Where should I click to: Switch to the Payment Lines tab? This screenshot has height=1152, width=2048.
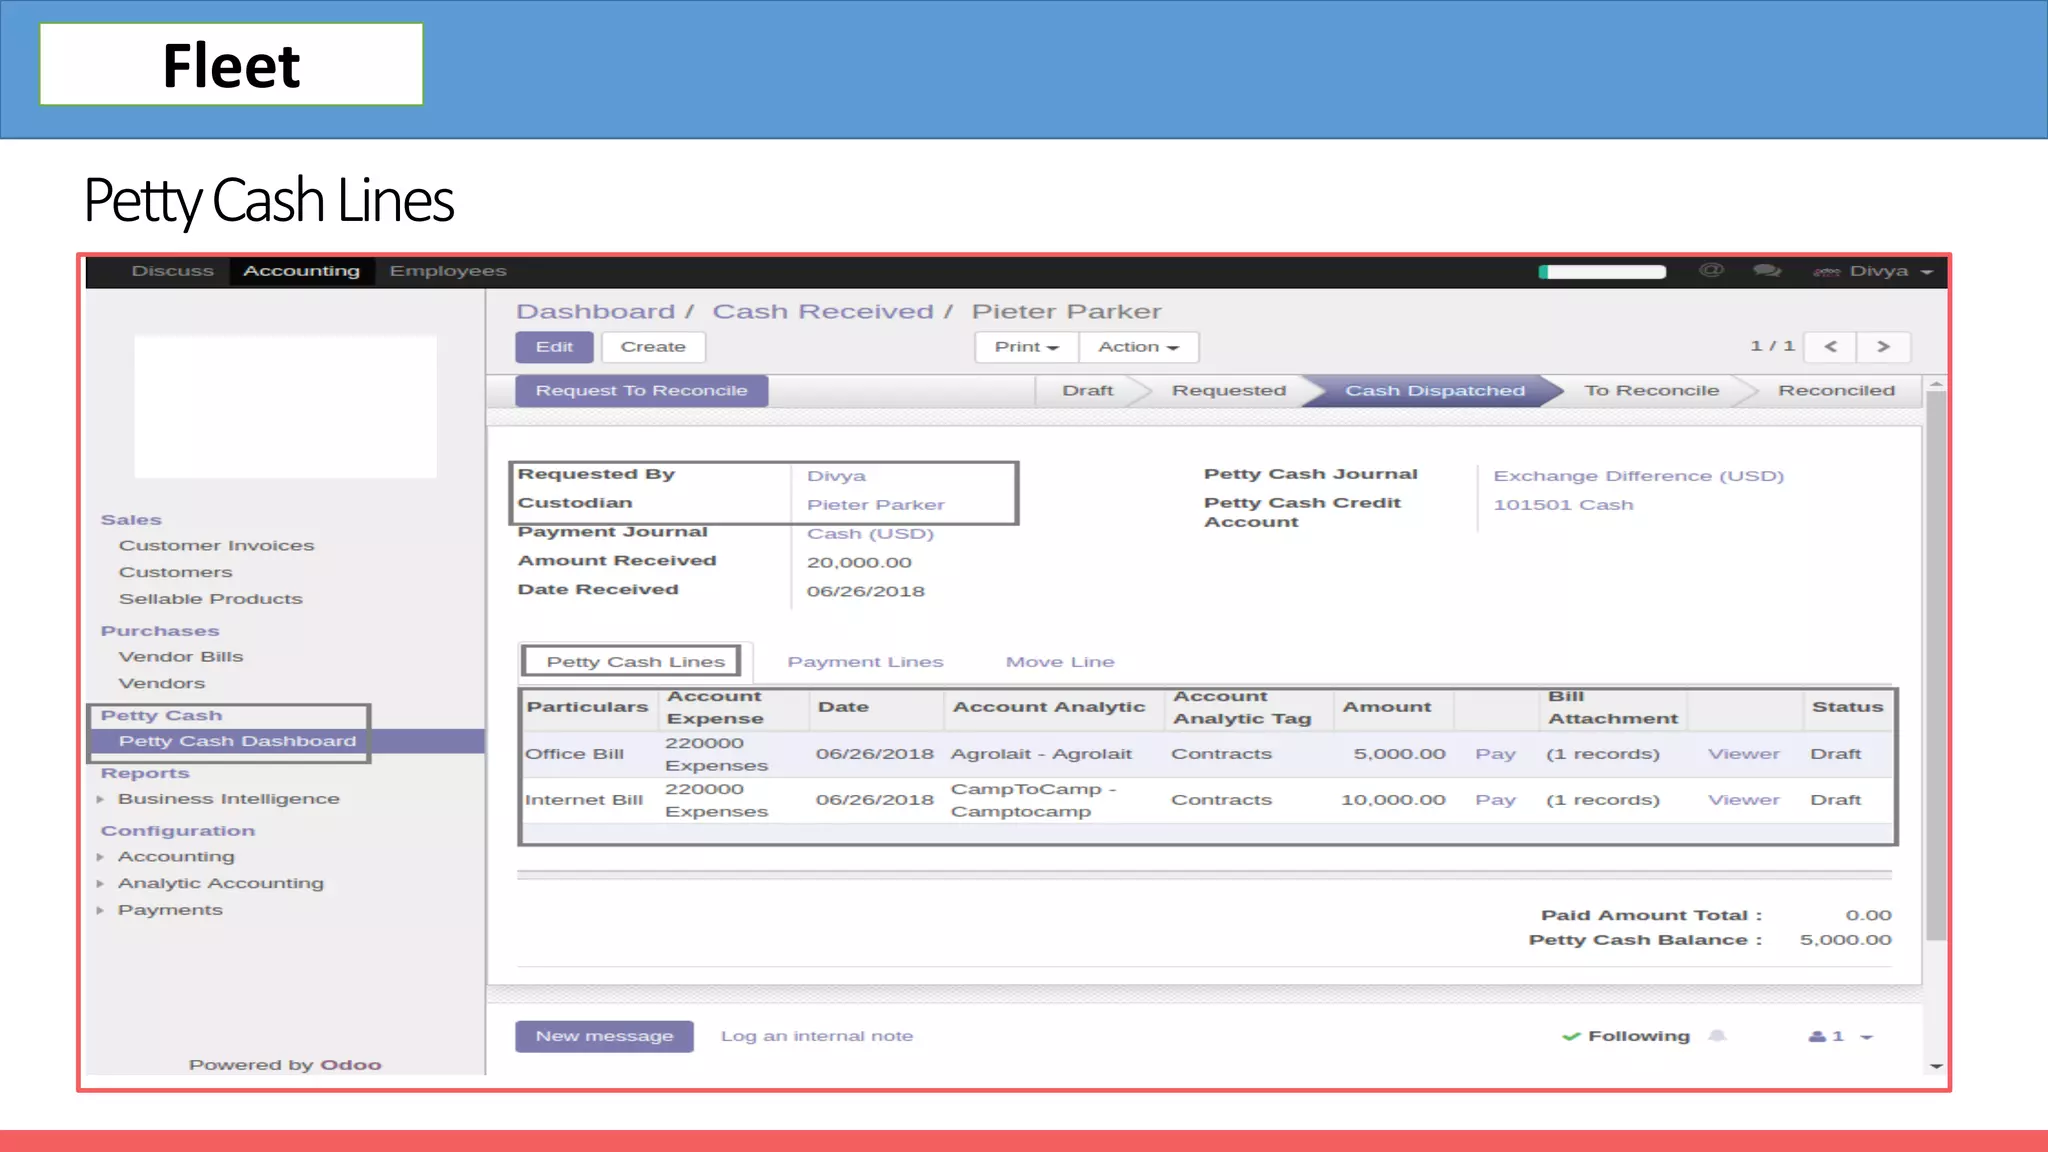(x=865, y=662)
